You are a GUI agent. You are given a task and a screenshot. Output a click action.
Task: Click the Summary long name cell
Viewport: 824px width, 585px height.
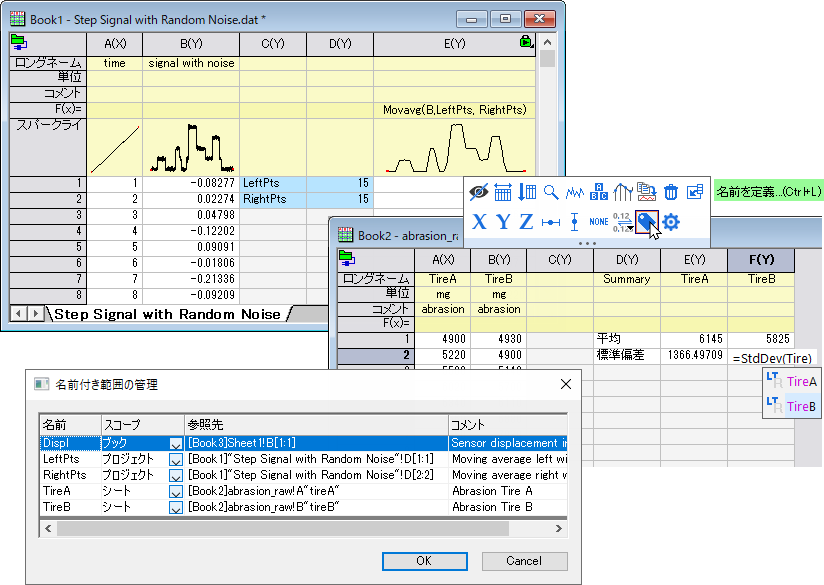tap(627, 279)
